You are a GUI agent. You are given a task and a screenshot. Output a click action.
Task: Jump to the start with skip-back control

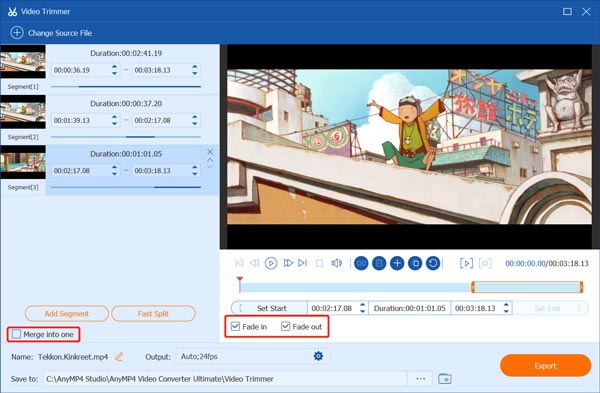pyautogui.click(x=239, y=263)
